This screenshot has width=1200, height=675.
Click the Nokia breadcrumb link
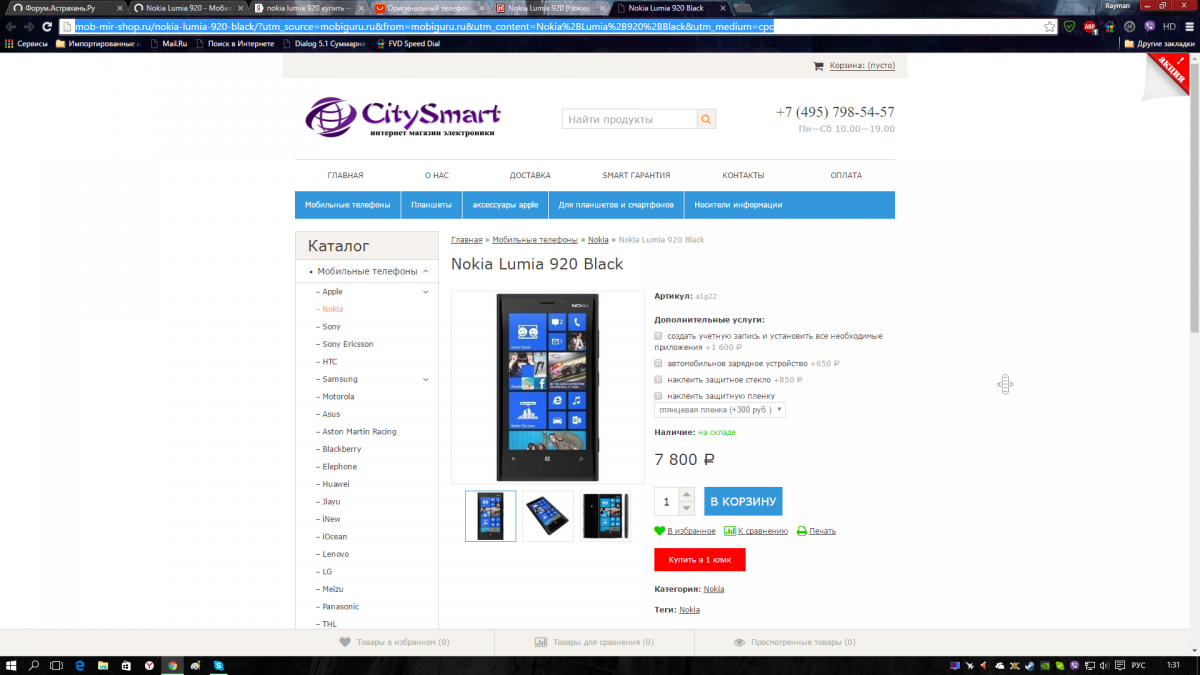(x=598, y=240)
